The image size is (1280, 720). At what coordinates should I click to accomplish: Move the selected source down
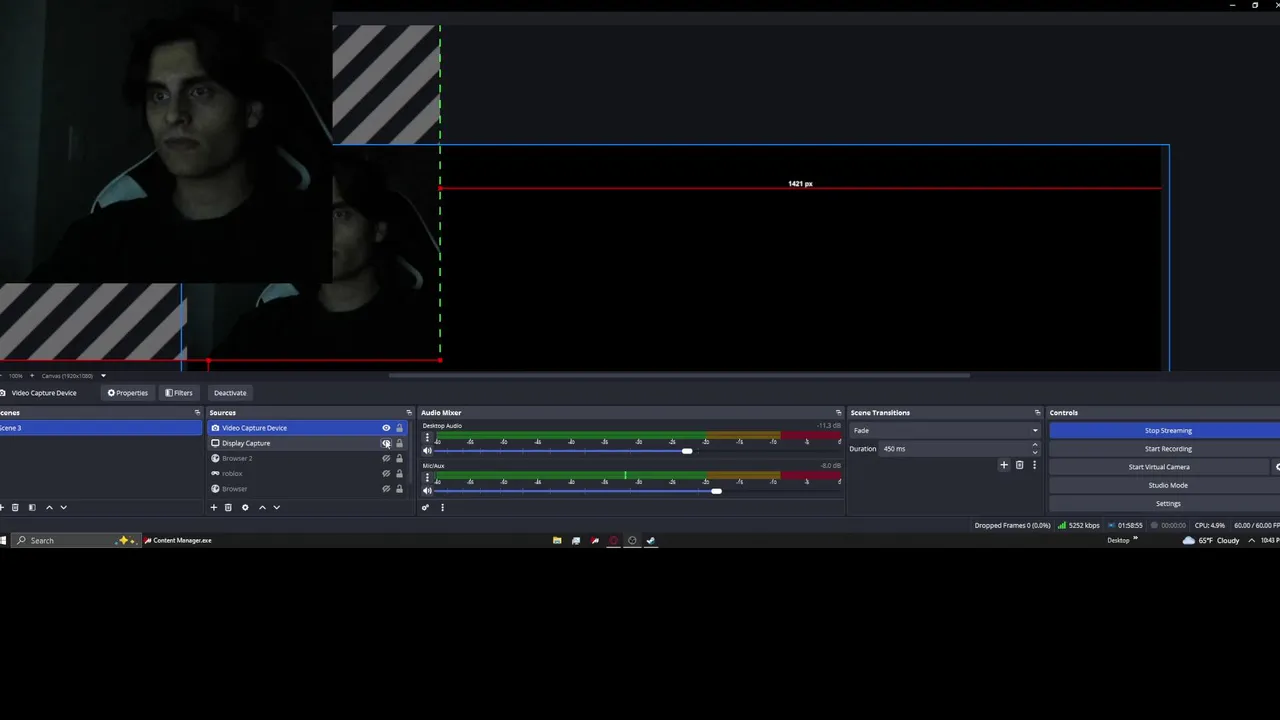point(277,507)
